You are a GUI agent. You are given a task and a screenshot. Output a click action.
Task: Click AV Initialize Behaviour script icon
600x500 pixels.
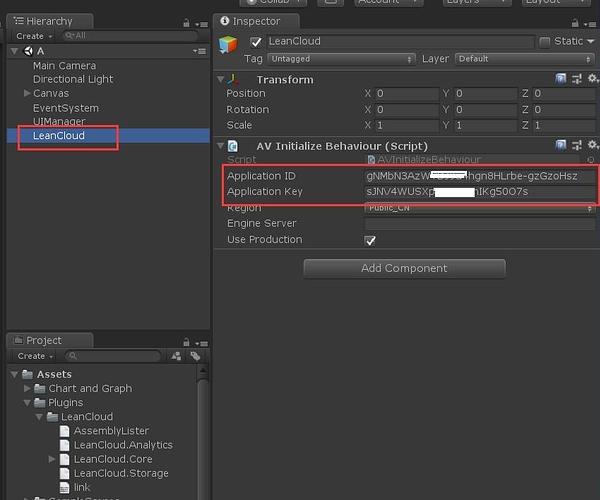click(233, 146)
